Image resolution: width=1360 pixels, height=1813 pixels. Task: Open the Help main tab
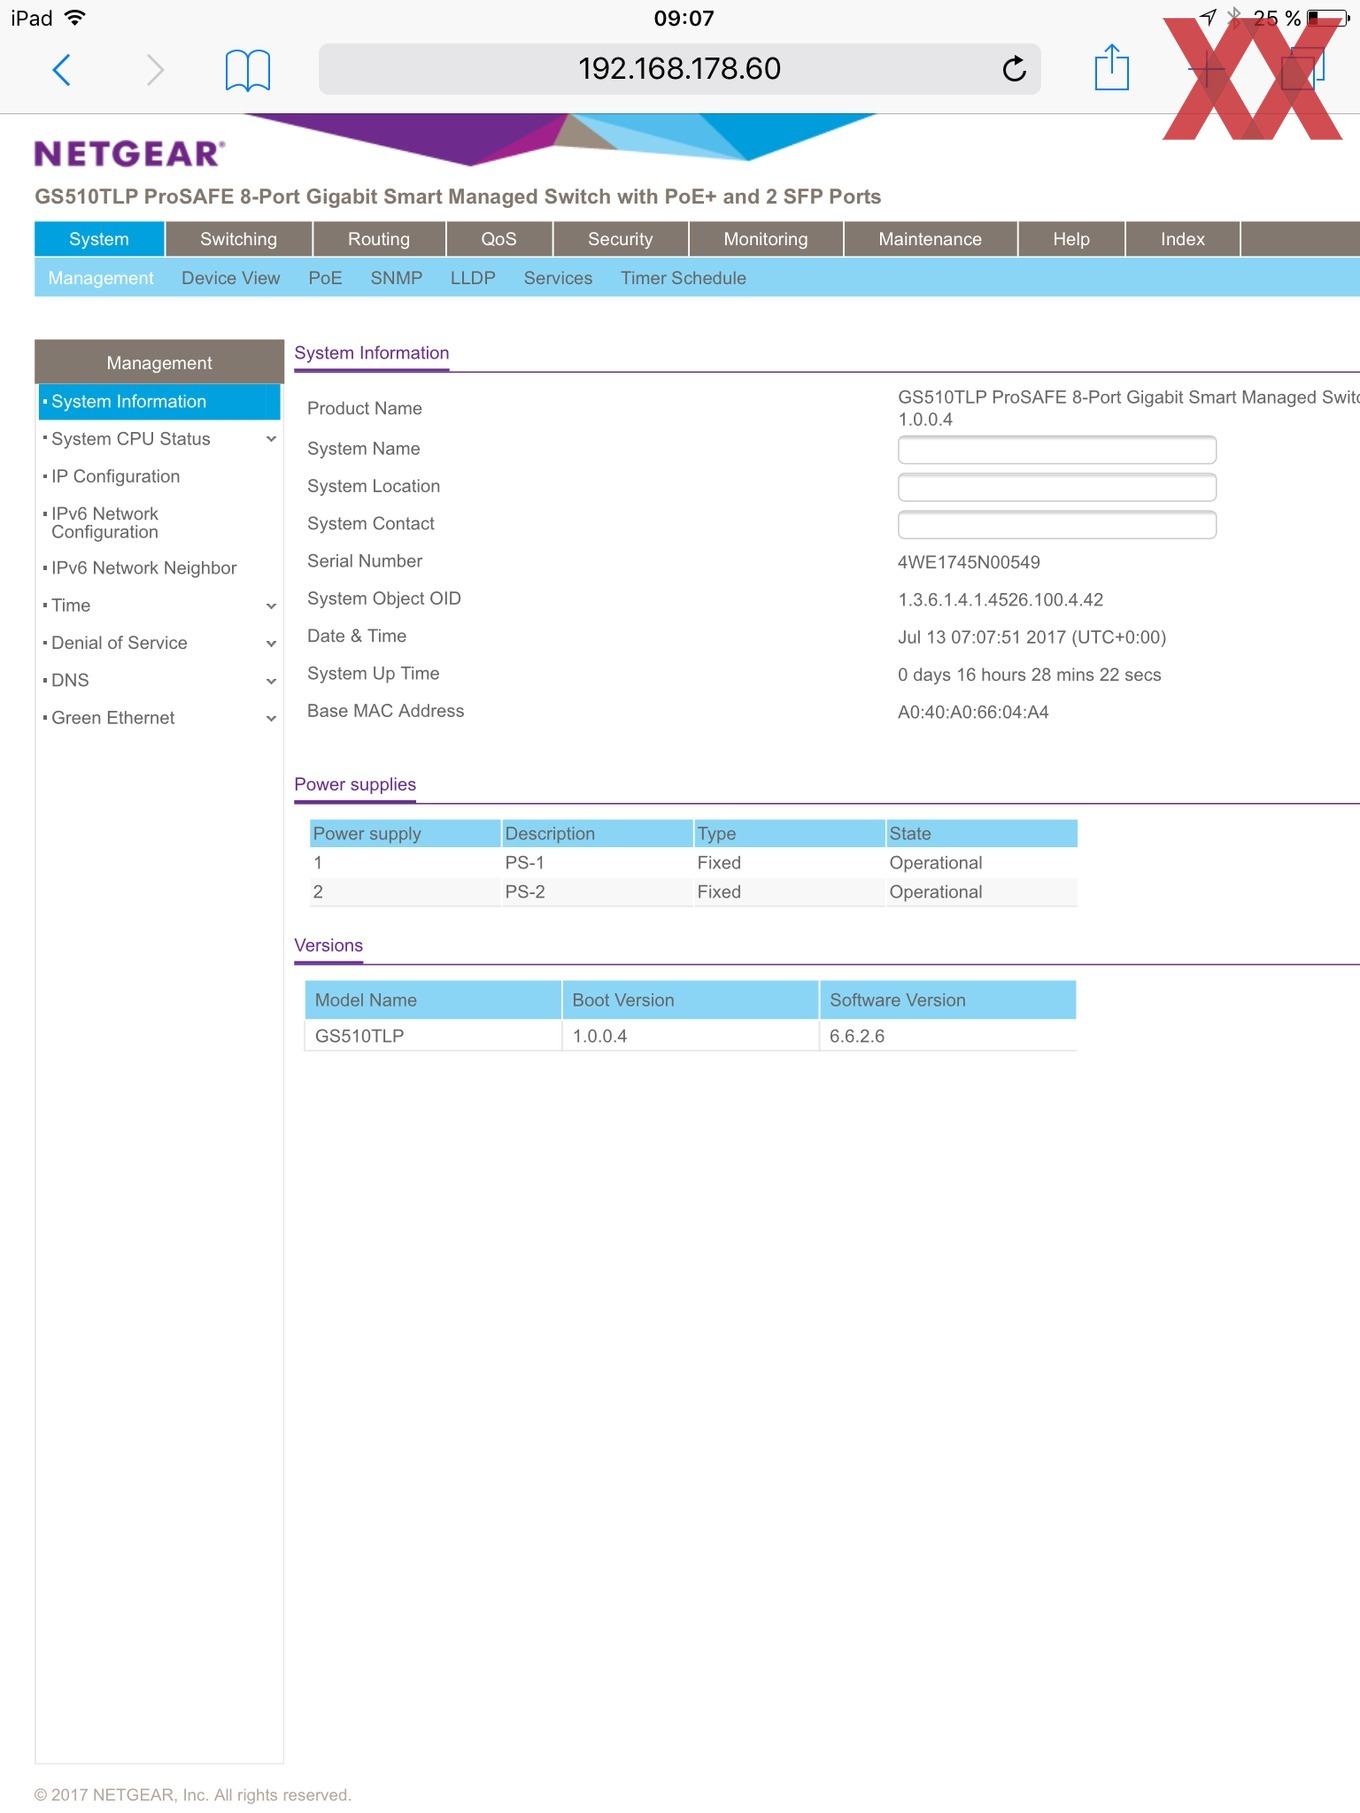(1071, 239)
